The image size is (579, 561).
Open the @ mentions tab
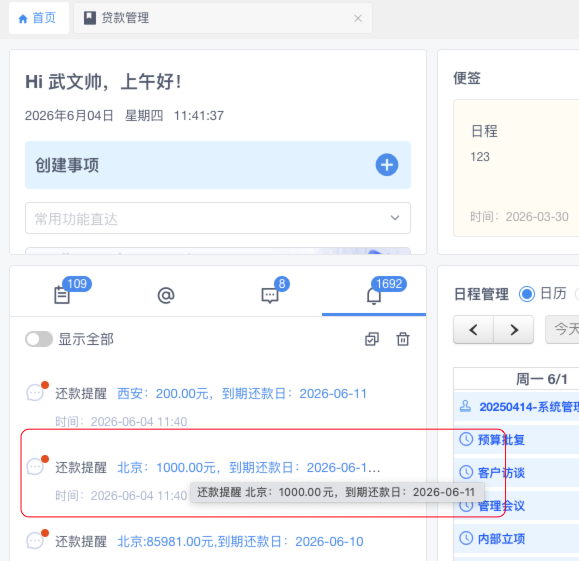pyautogui.click(x=166, y=295)
